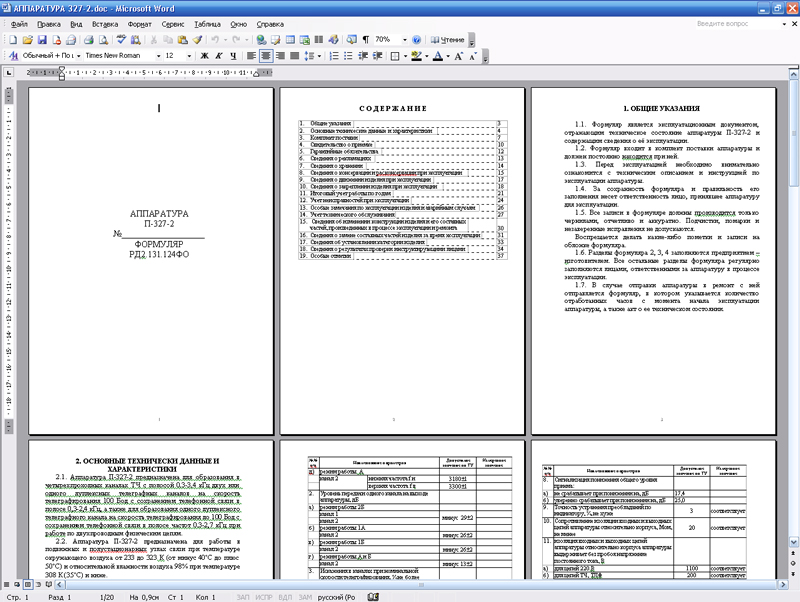Toggle italic formatting (К)
Screen dimensions: 800x602
(220, 56)
